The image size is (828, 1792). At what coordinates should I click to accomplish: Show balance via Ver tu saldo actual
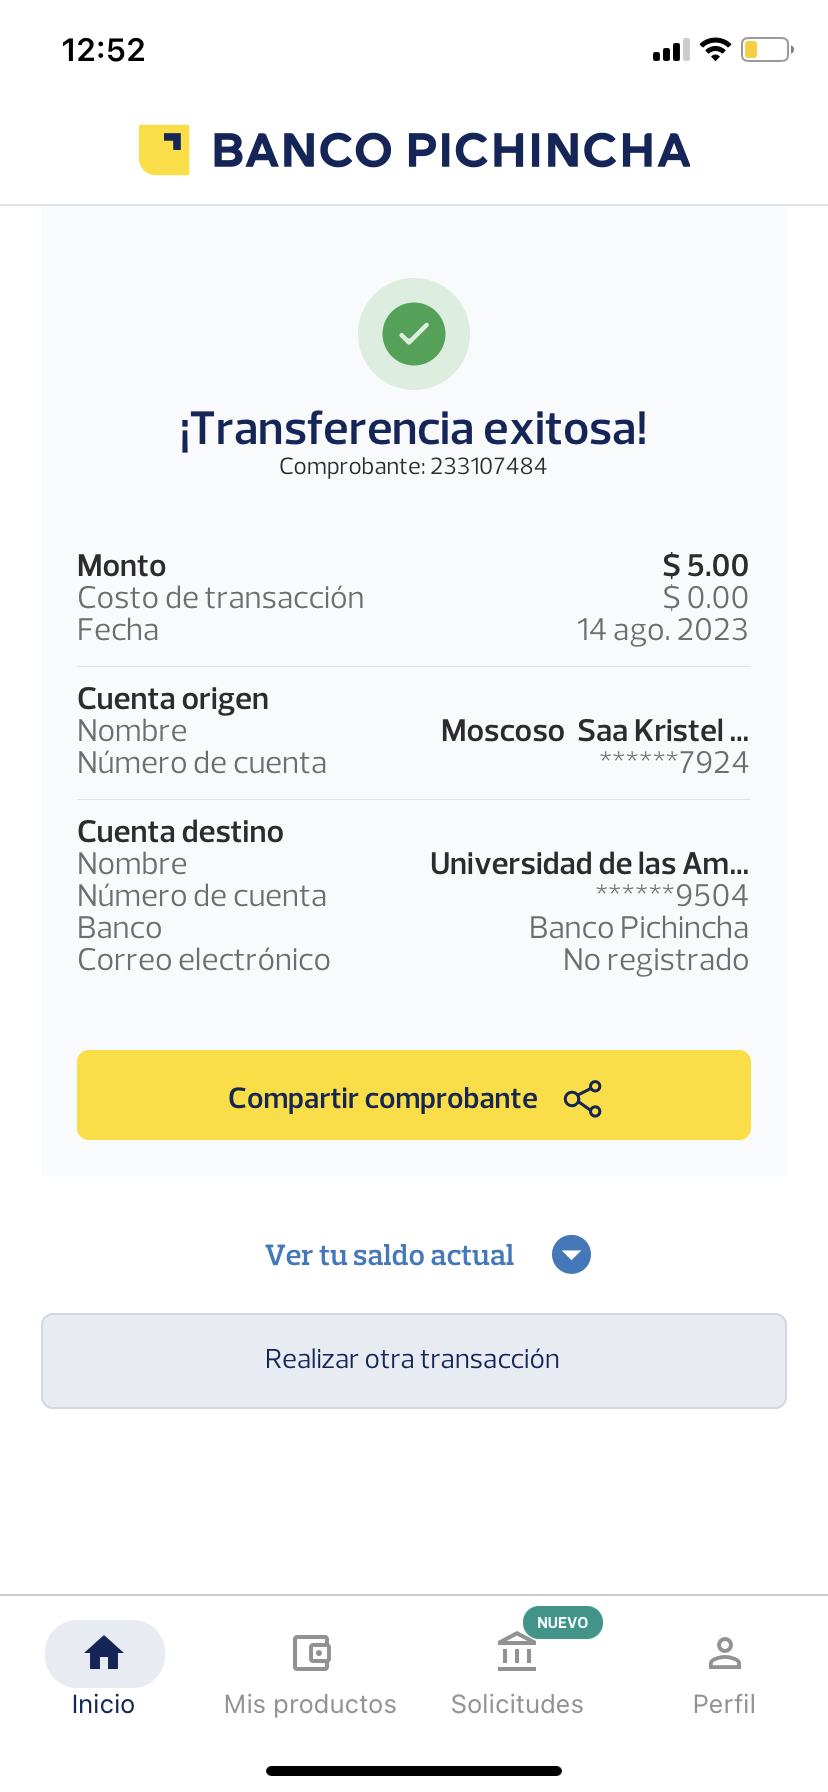(x=389, y=1255)
